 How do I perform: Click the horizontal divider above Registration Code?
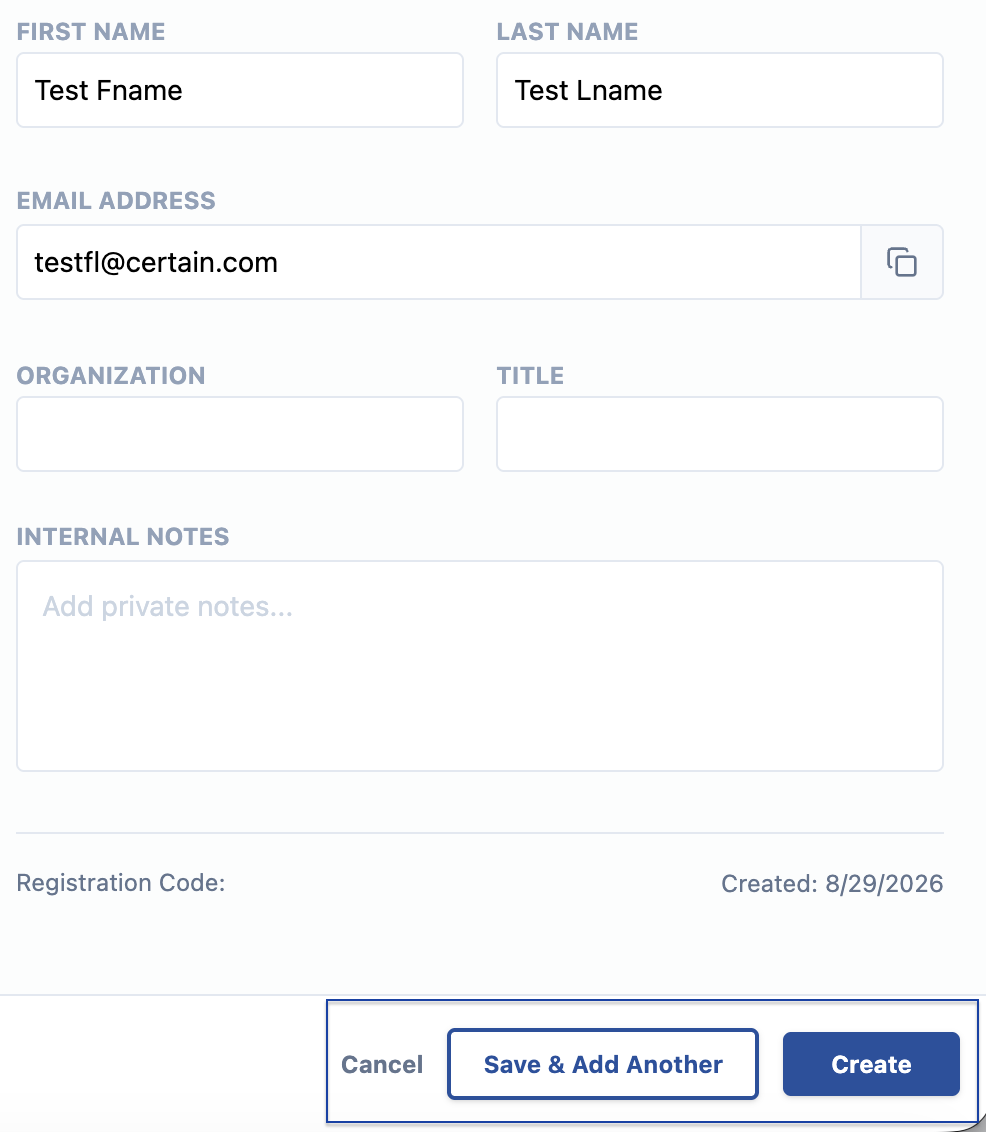pyautogui.click(x=480, y=833)
